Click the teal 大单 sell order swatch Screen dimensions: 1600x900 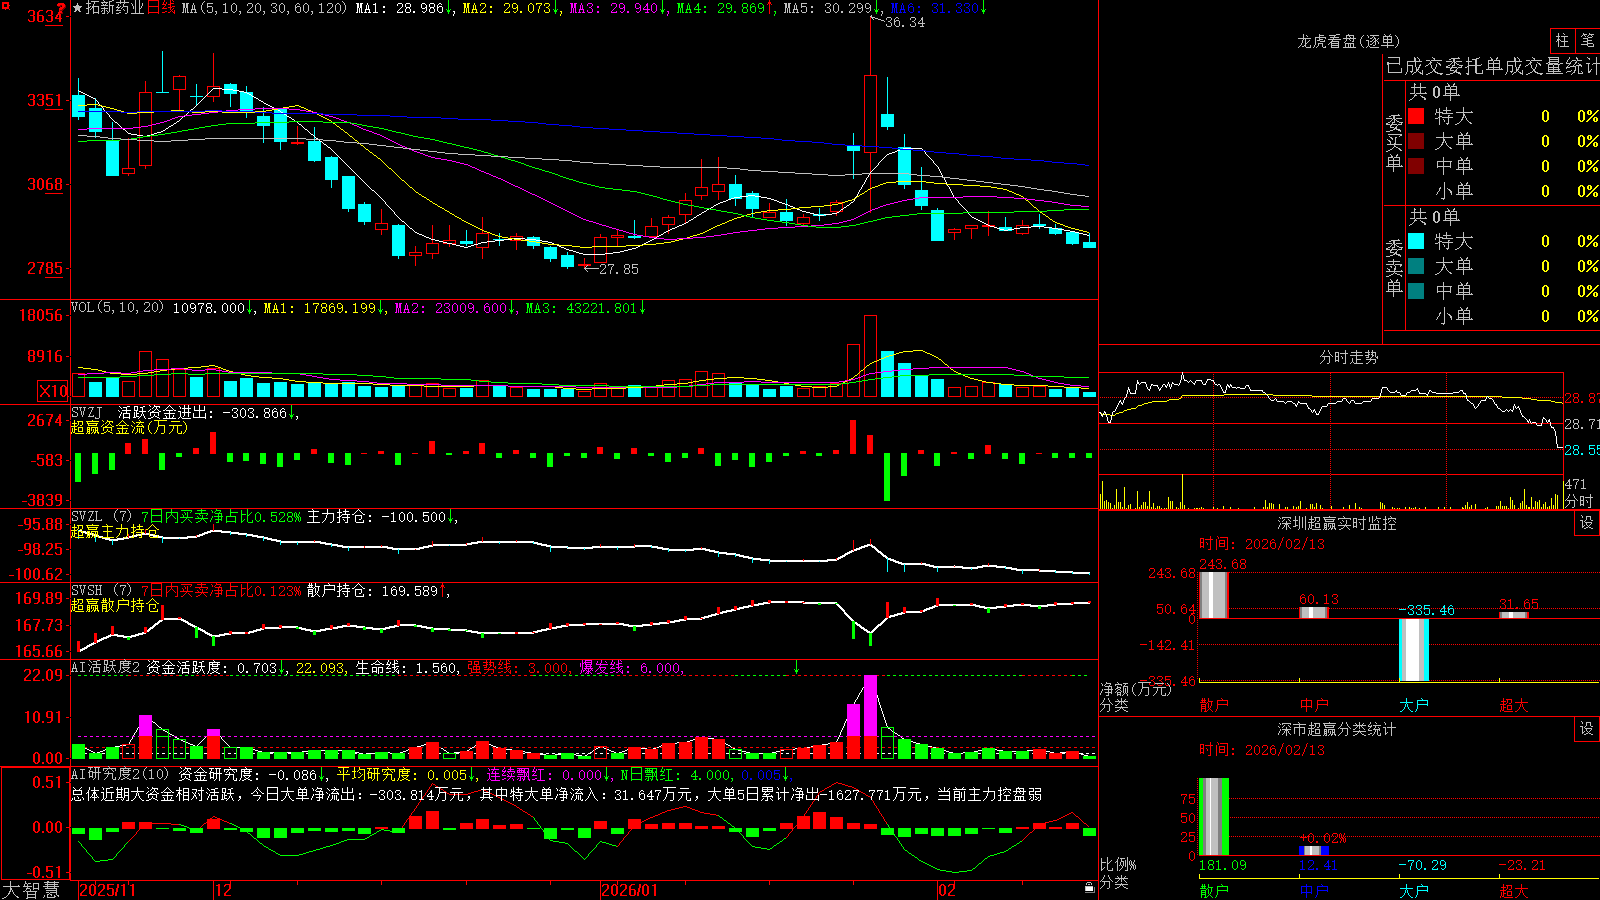tap(1416, 266)
